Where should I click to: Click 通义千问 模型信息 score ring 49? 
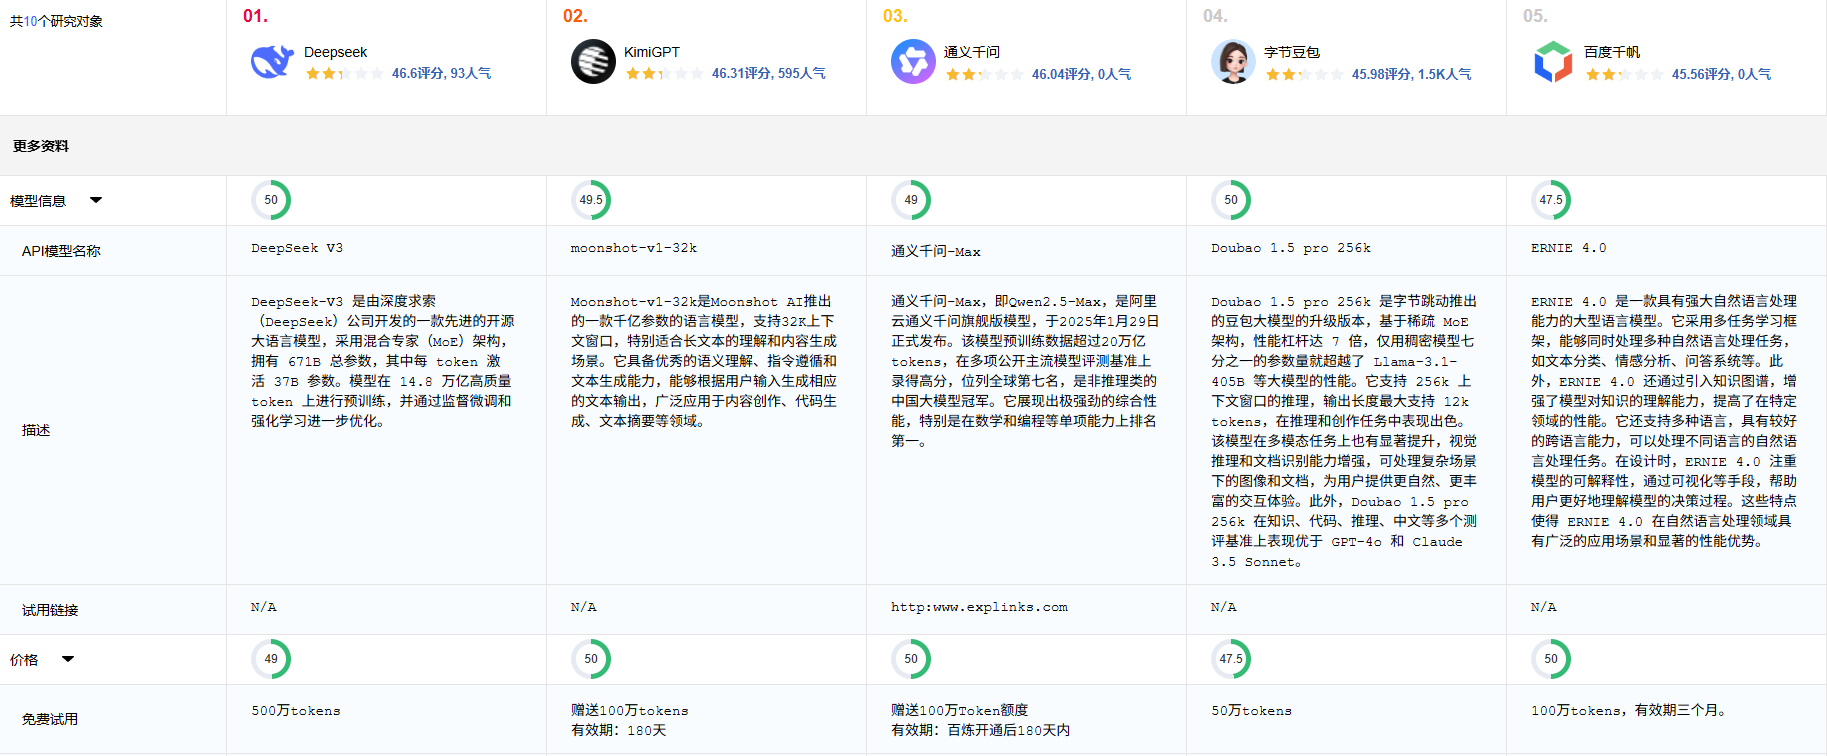(911, 200)
